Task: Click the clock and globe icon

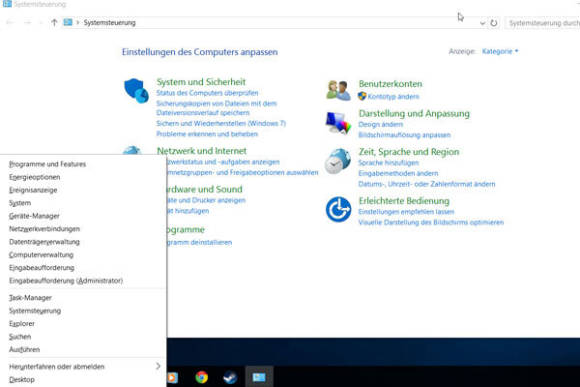Action: (x=338, y=161)
